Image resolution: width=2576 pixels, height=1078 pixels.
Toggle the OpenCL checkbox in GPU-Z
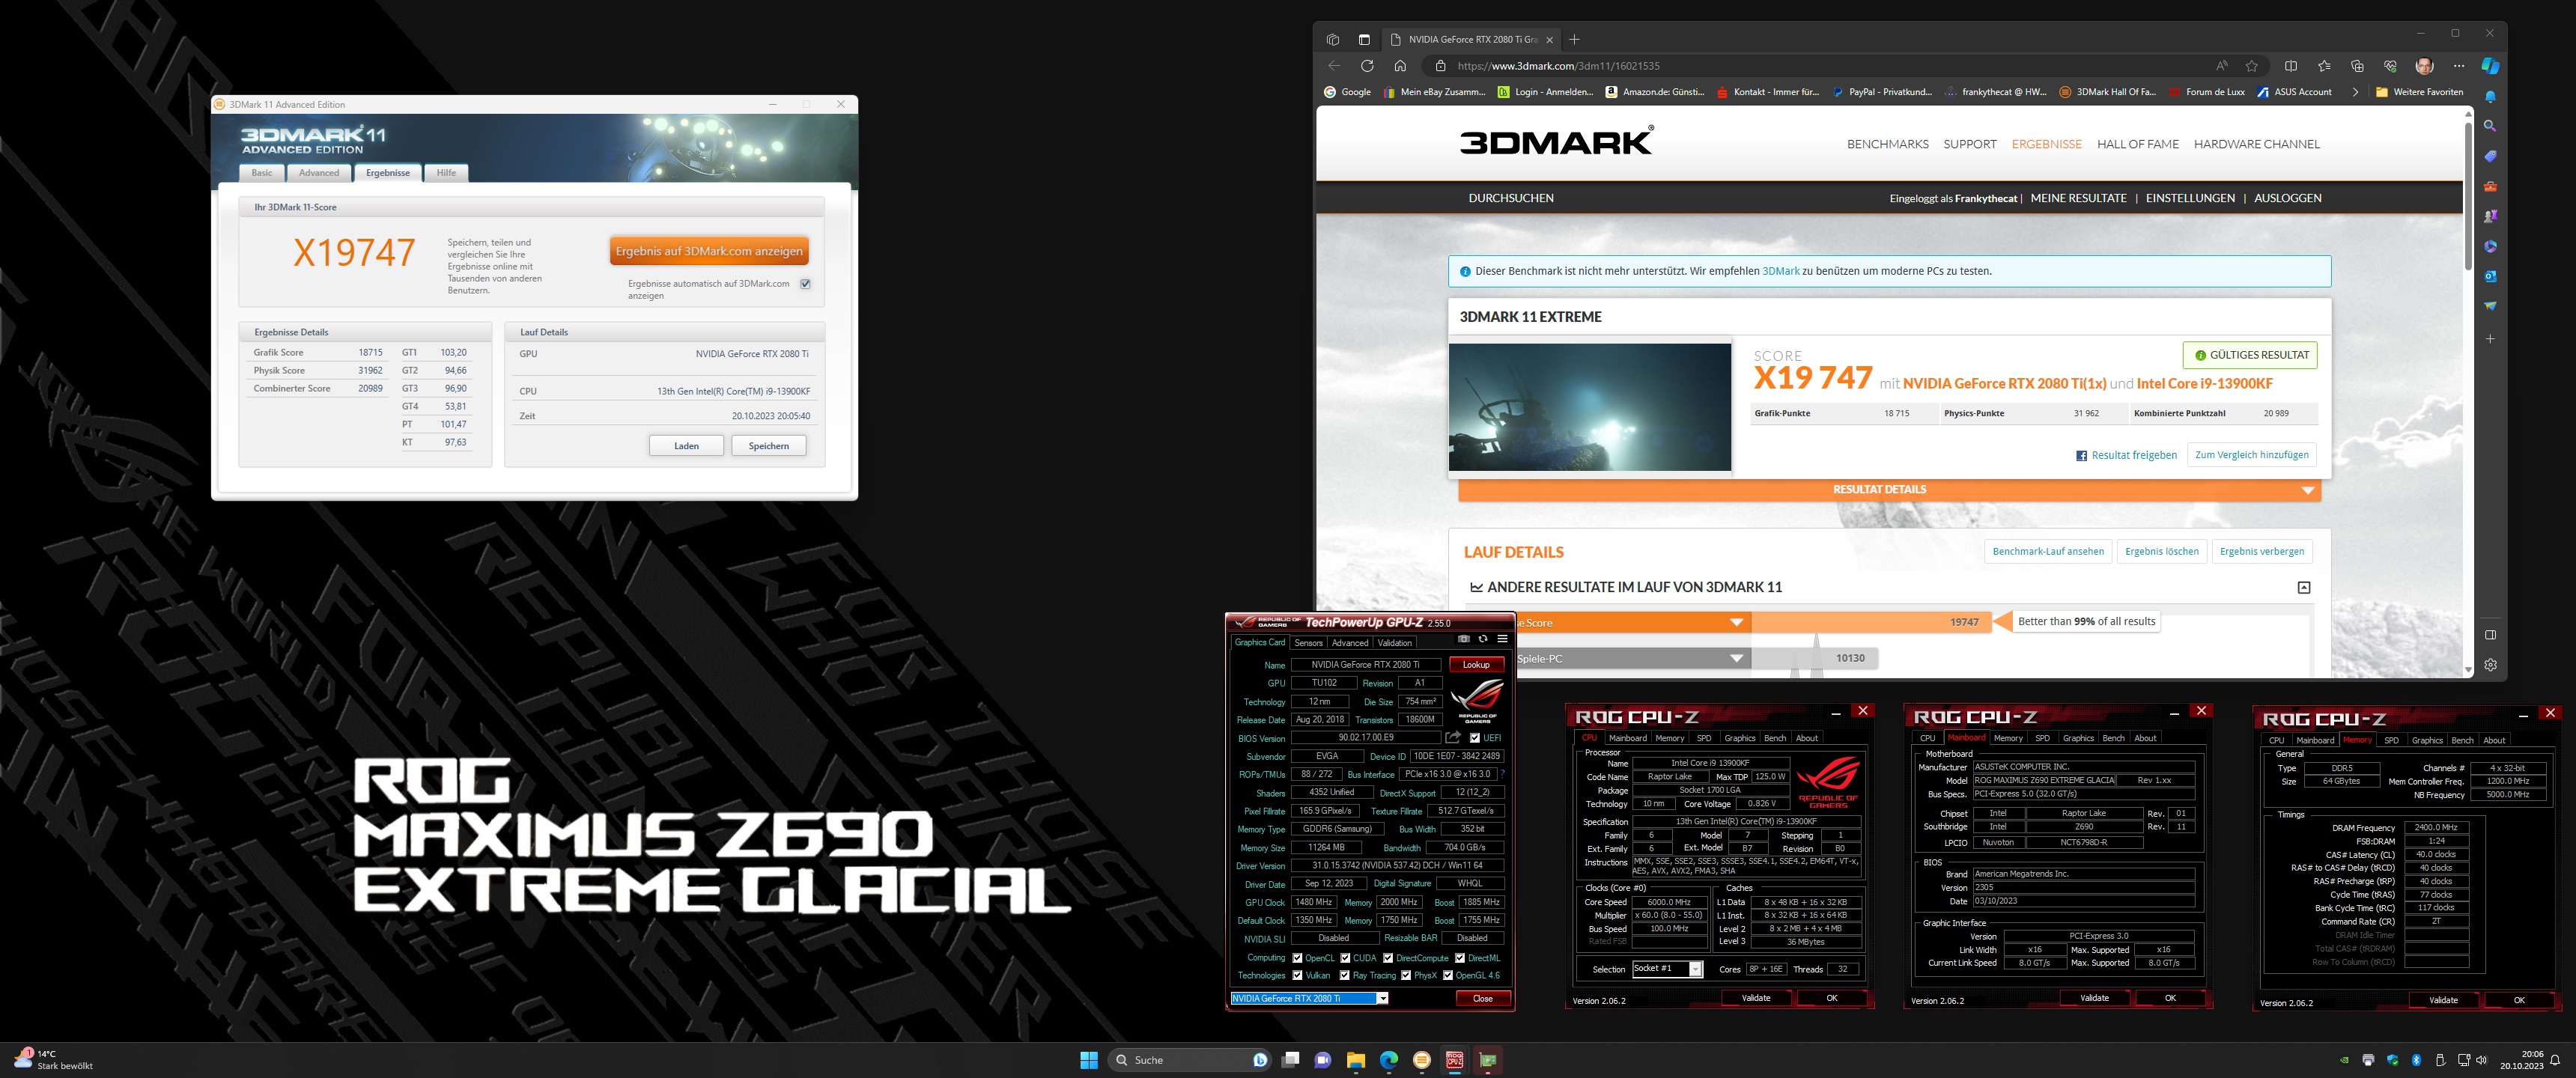(x=1297, y=958)
